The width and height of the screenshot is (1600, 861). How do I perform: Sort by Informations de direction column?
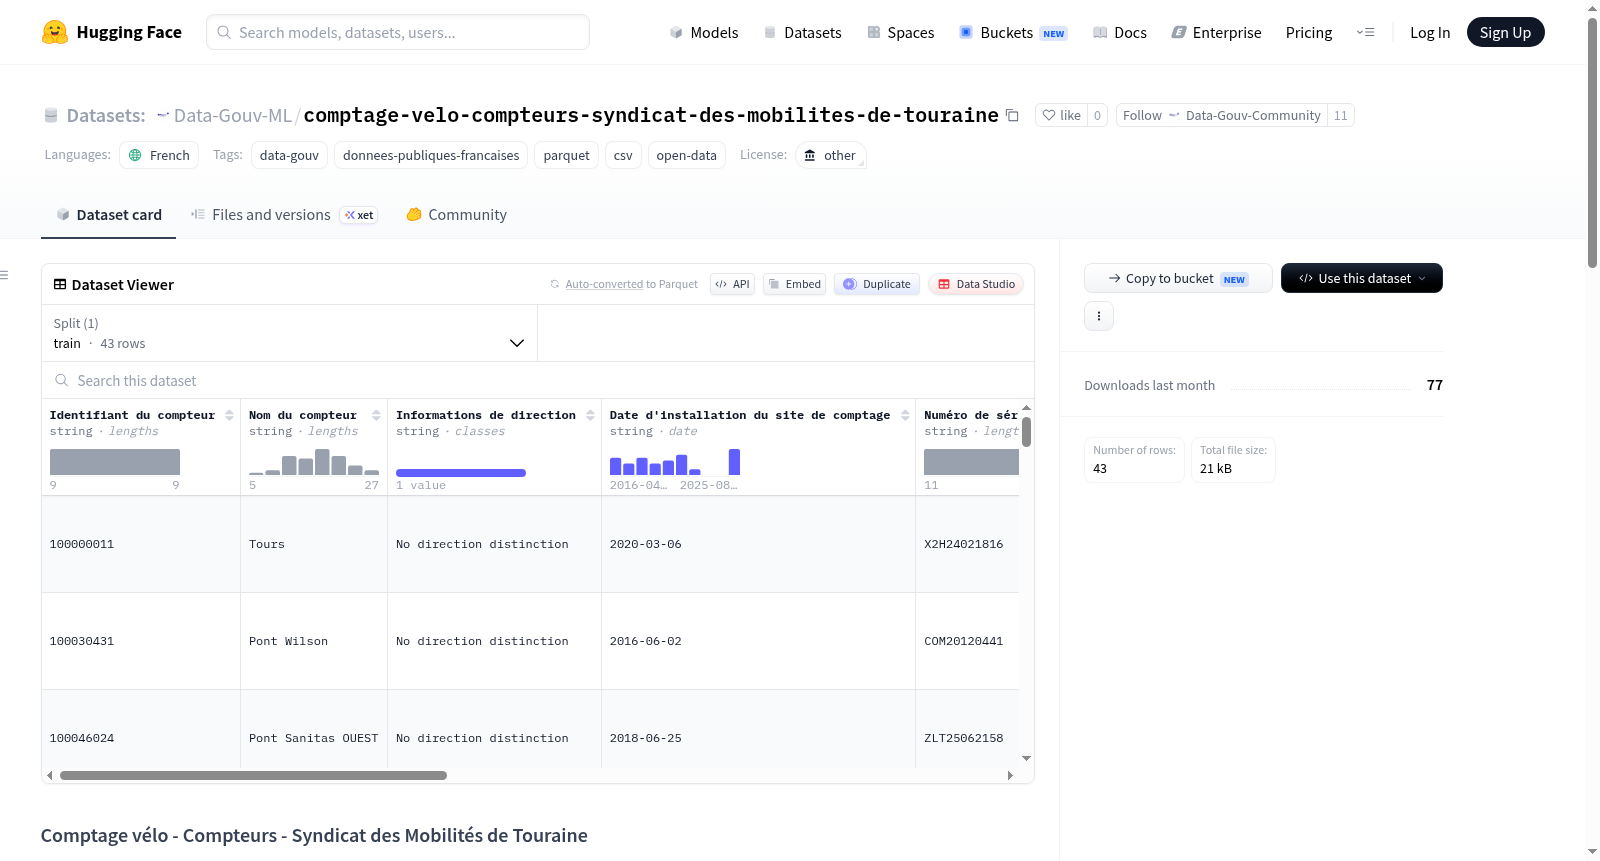(590, 415)
